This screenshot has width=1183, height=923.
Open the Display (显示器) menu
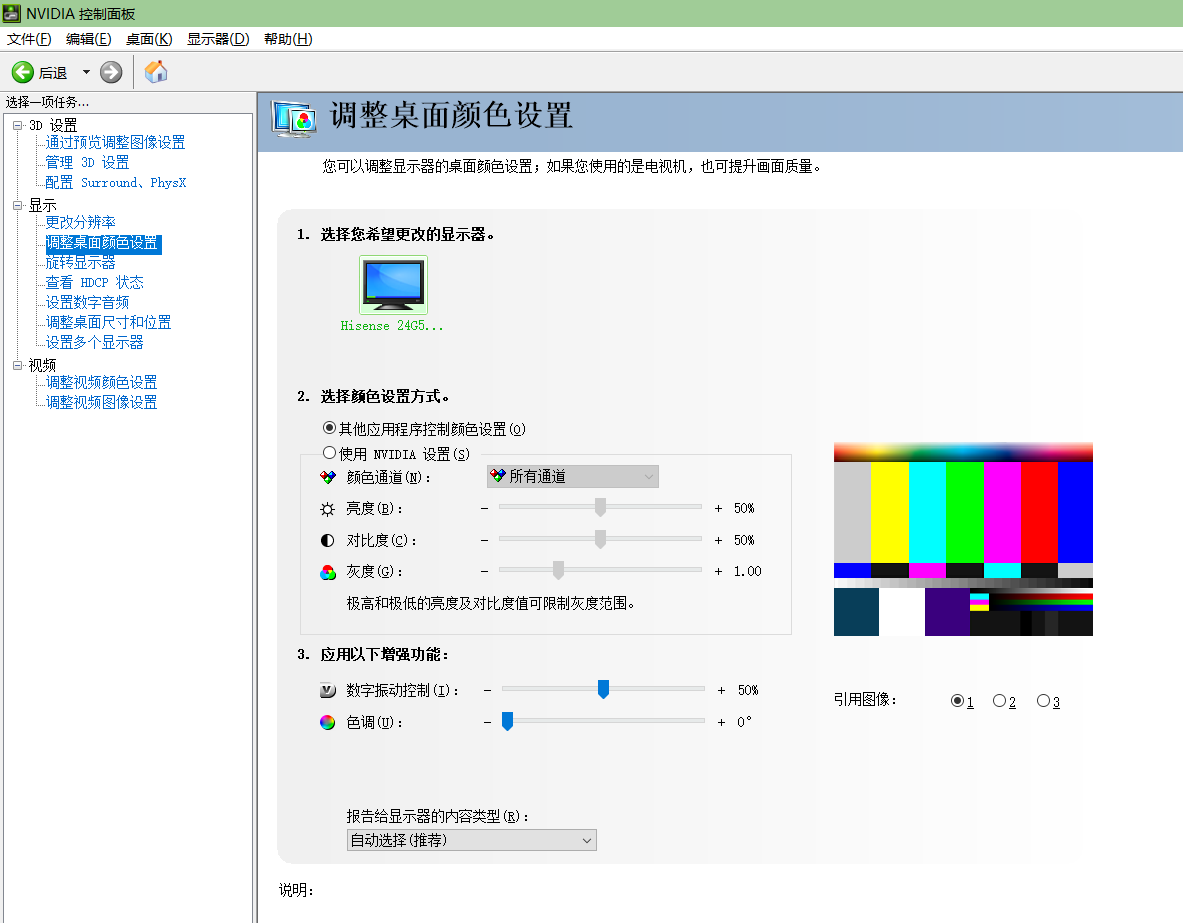pos(218,39)
